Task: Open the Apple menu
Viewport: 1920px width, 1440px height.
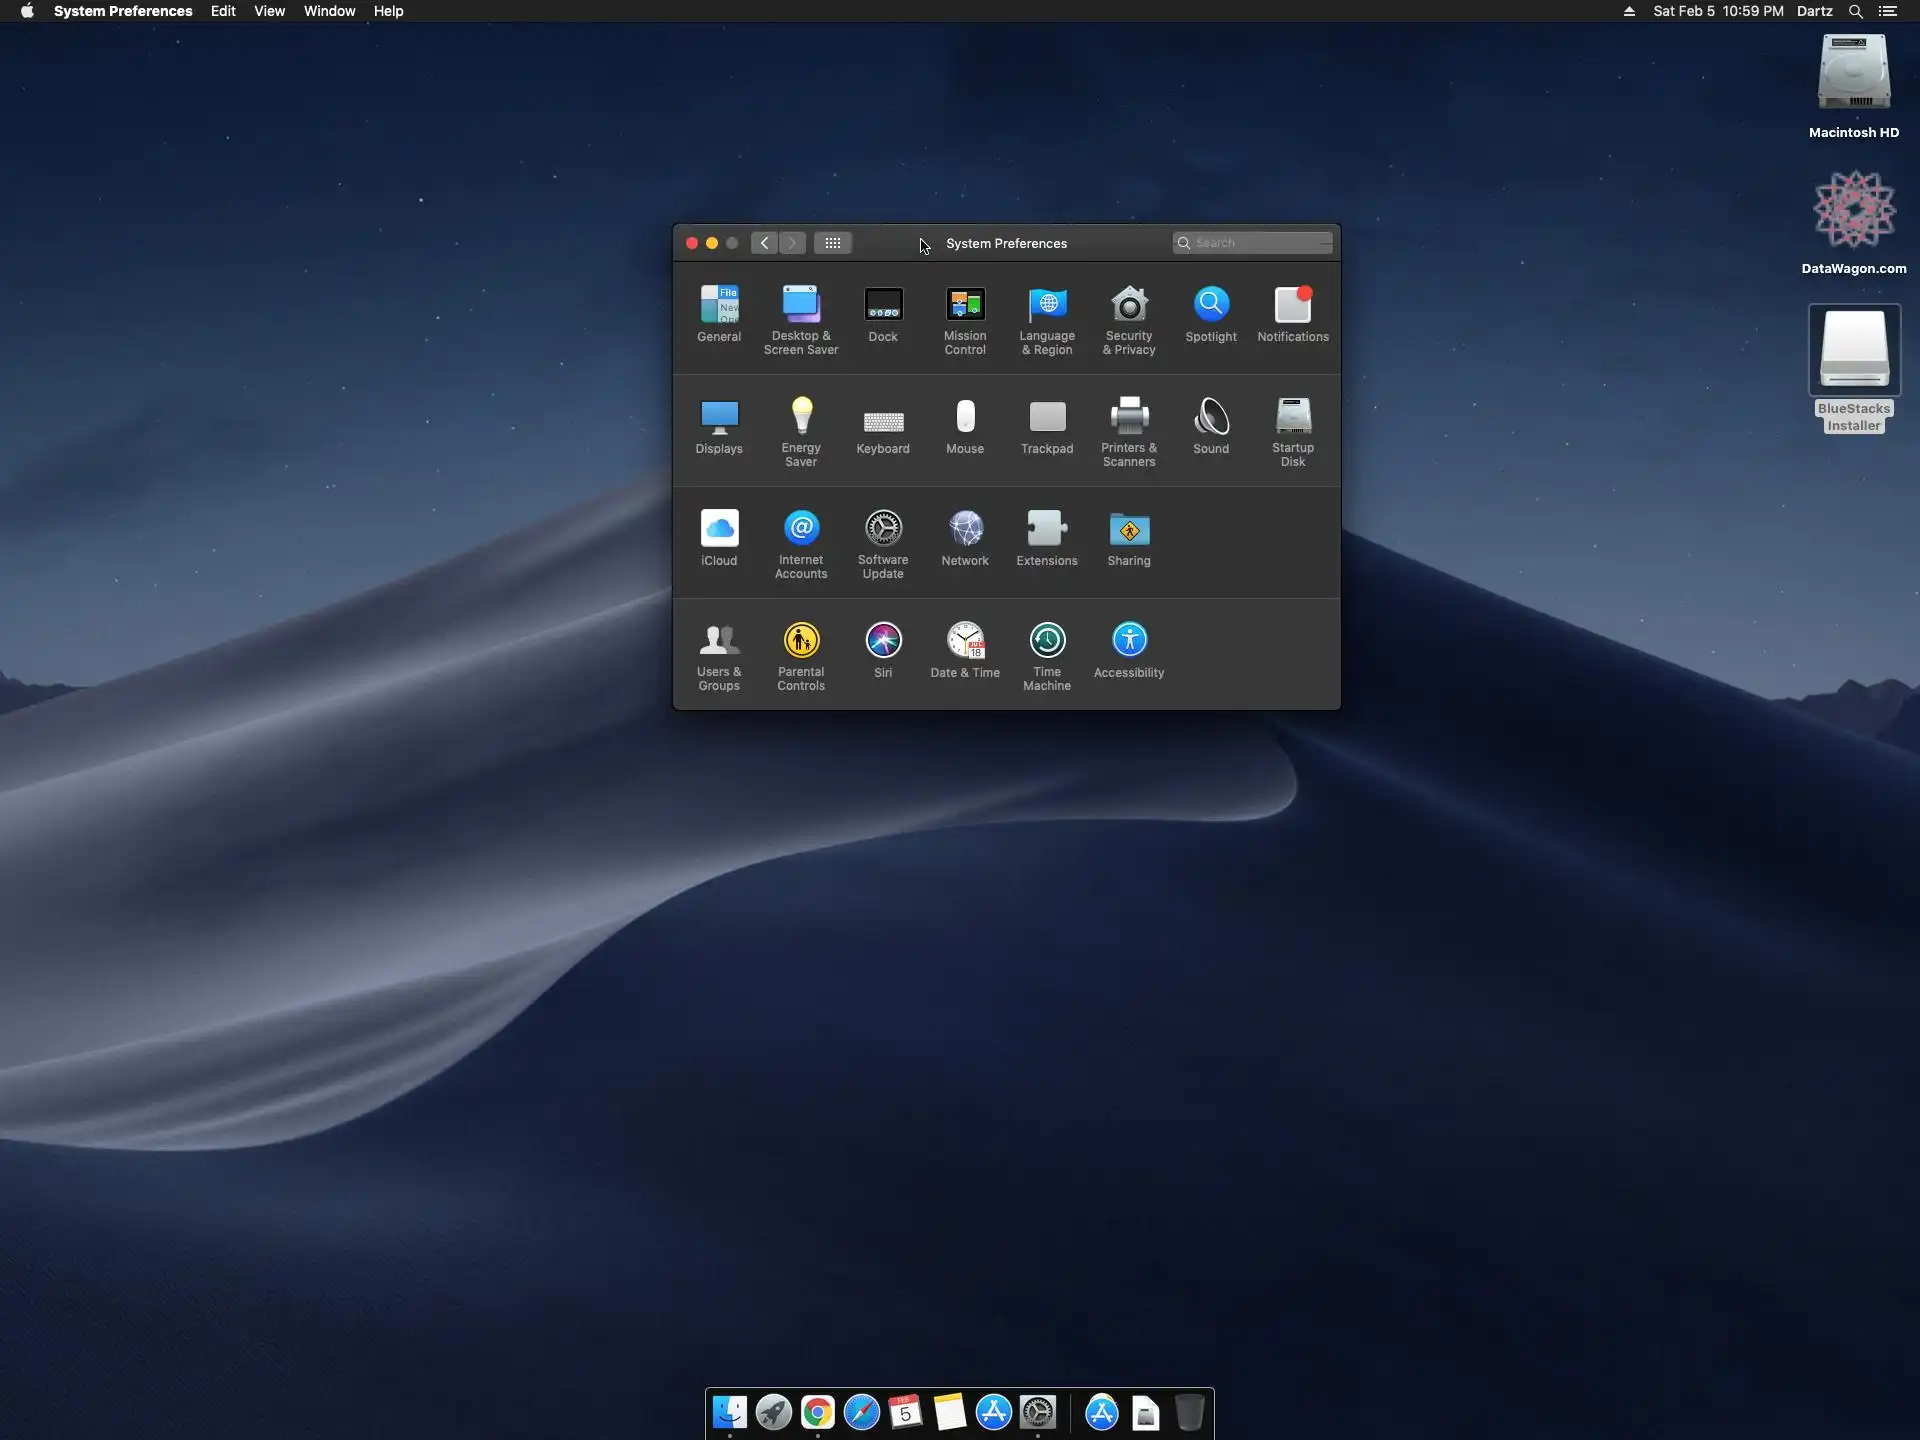Action: [x=27, y=11]
